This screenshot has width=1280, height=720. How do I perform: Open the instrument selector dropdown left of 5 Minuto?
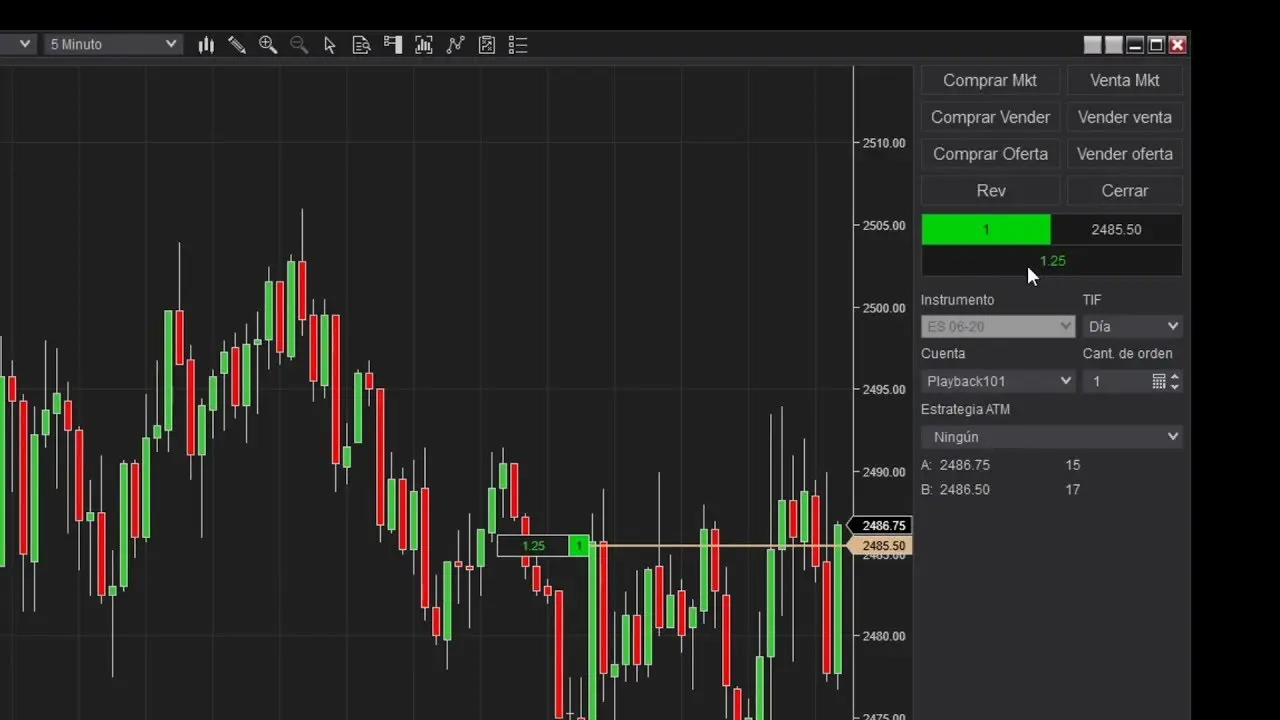pos(18,44)
